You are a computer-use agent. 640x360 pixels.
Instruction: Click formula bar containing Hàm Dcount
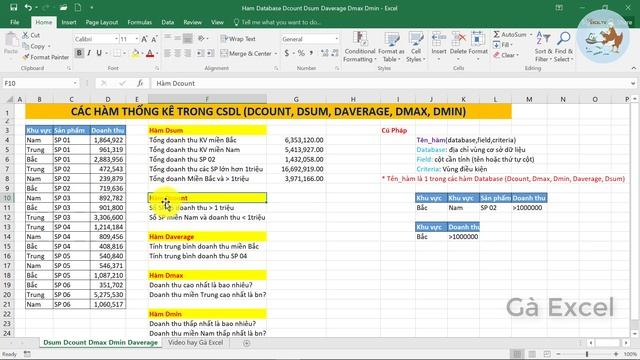click(390, 83)
